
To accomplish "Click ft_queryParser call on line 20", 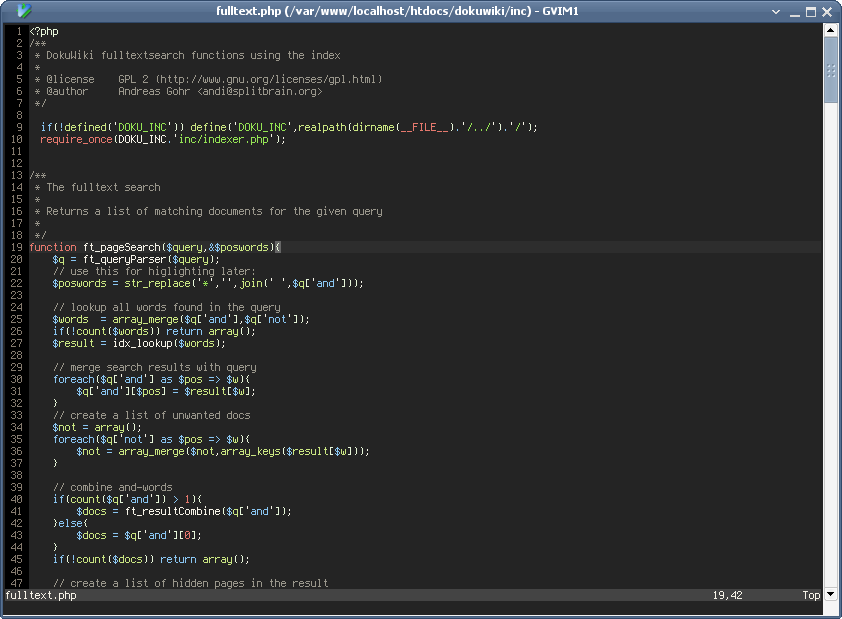I will pyautogui.click(x=125, y=259).
